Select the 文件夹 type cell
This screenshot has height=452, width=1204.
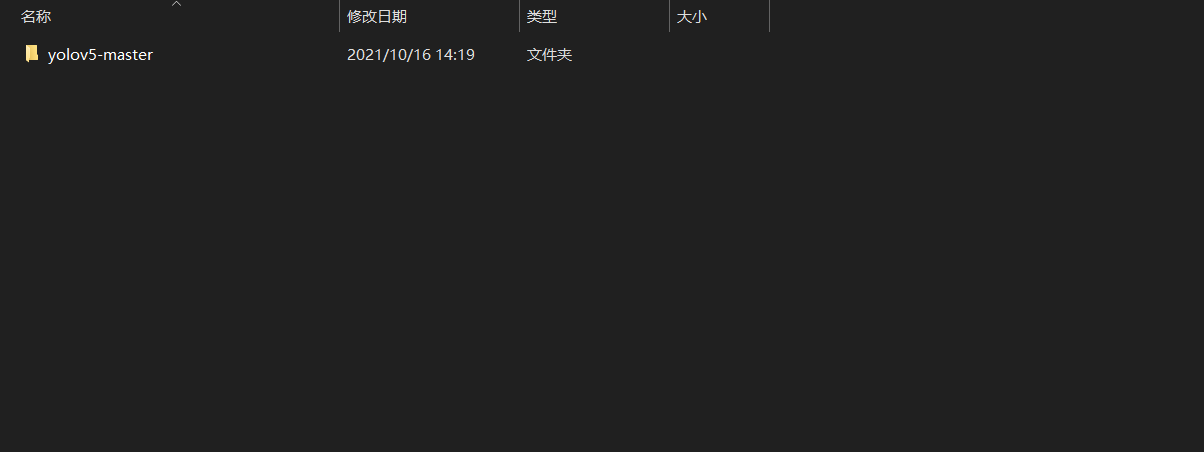coord(549,55)
